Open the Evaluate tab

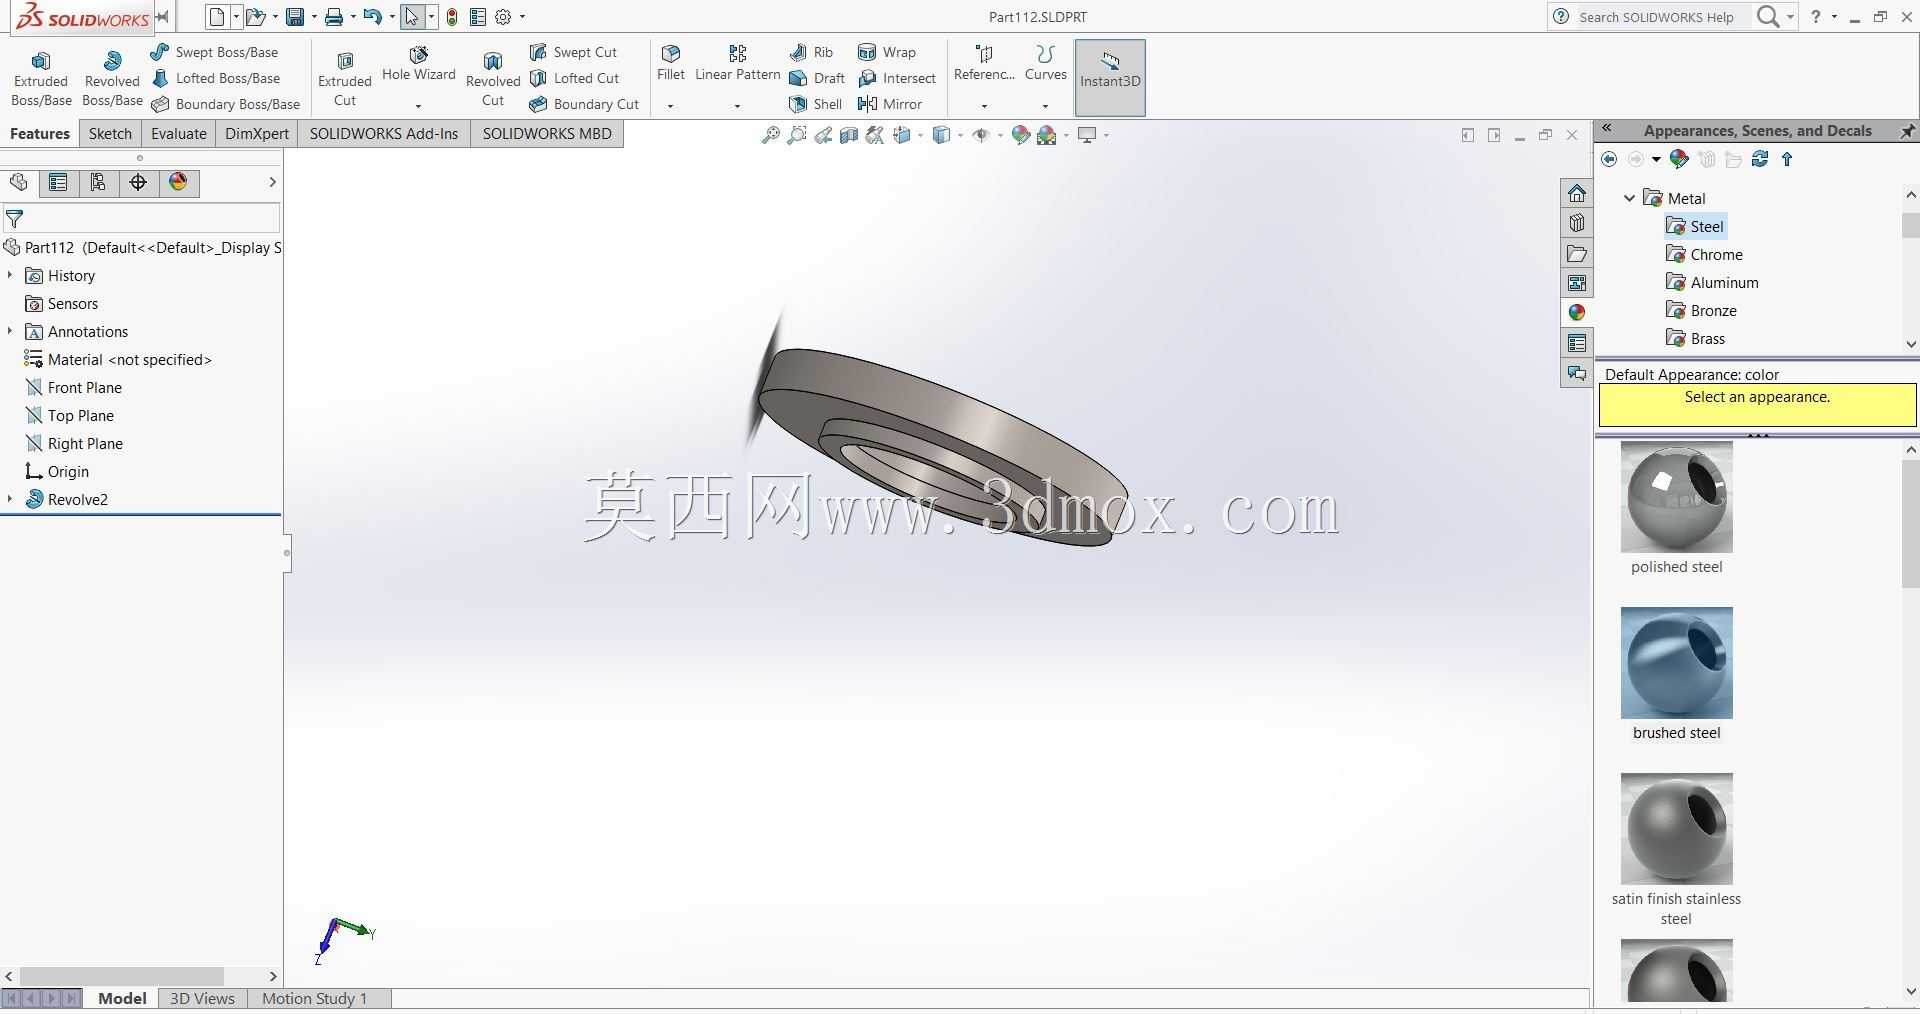pos(179,133)
